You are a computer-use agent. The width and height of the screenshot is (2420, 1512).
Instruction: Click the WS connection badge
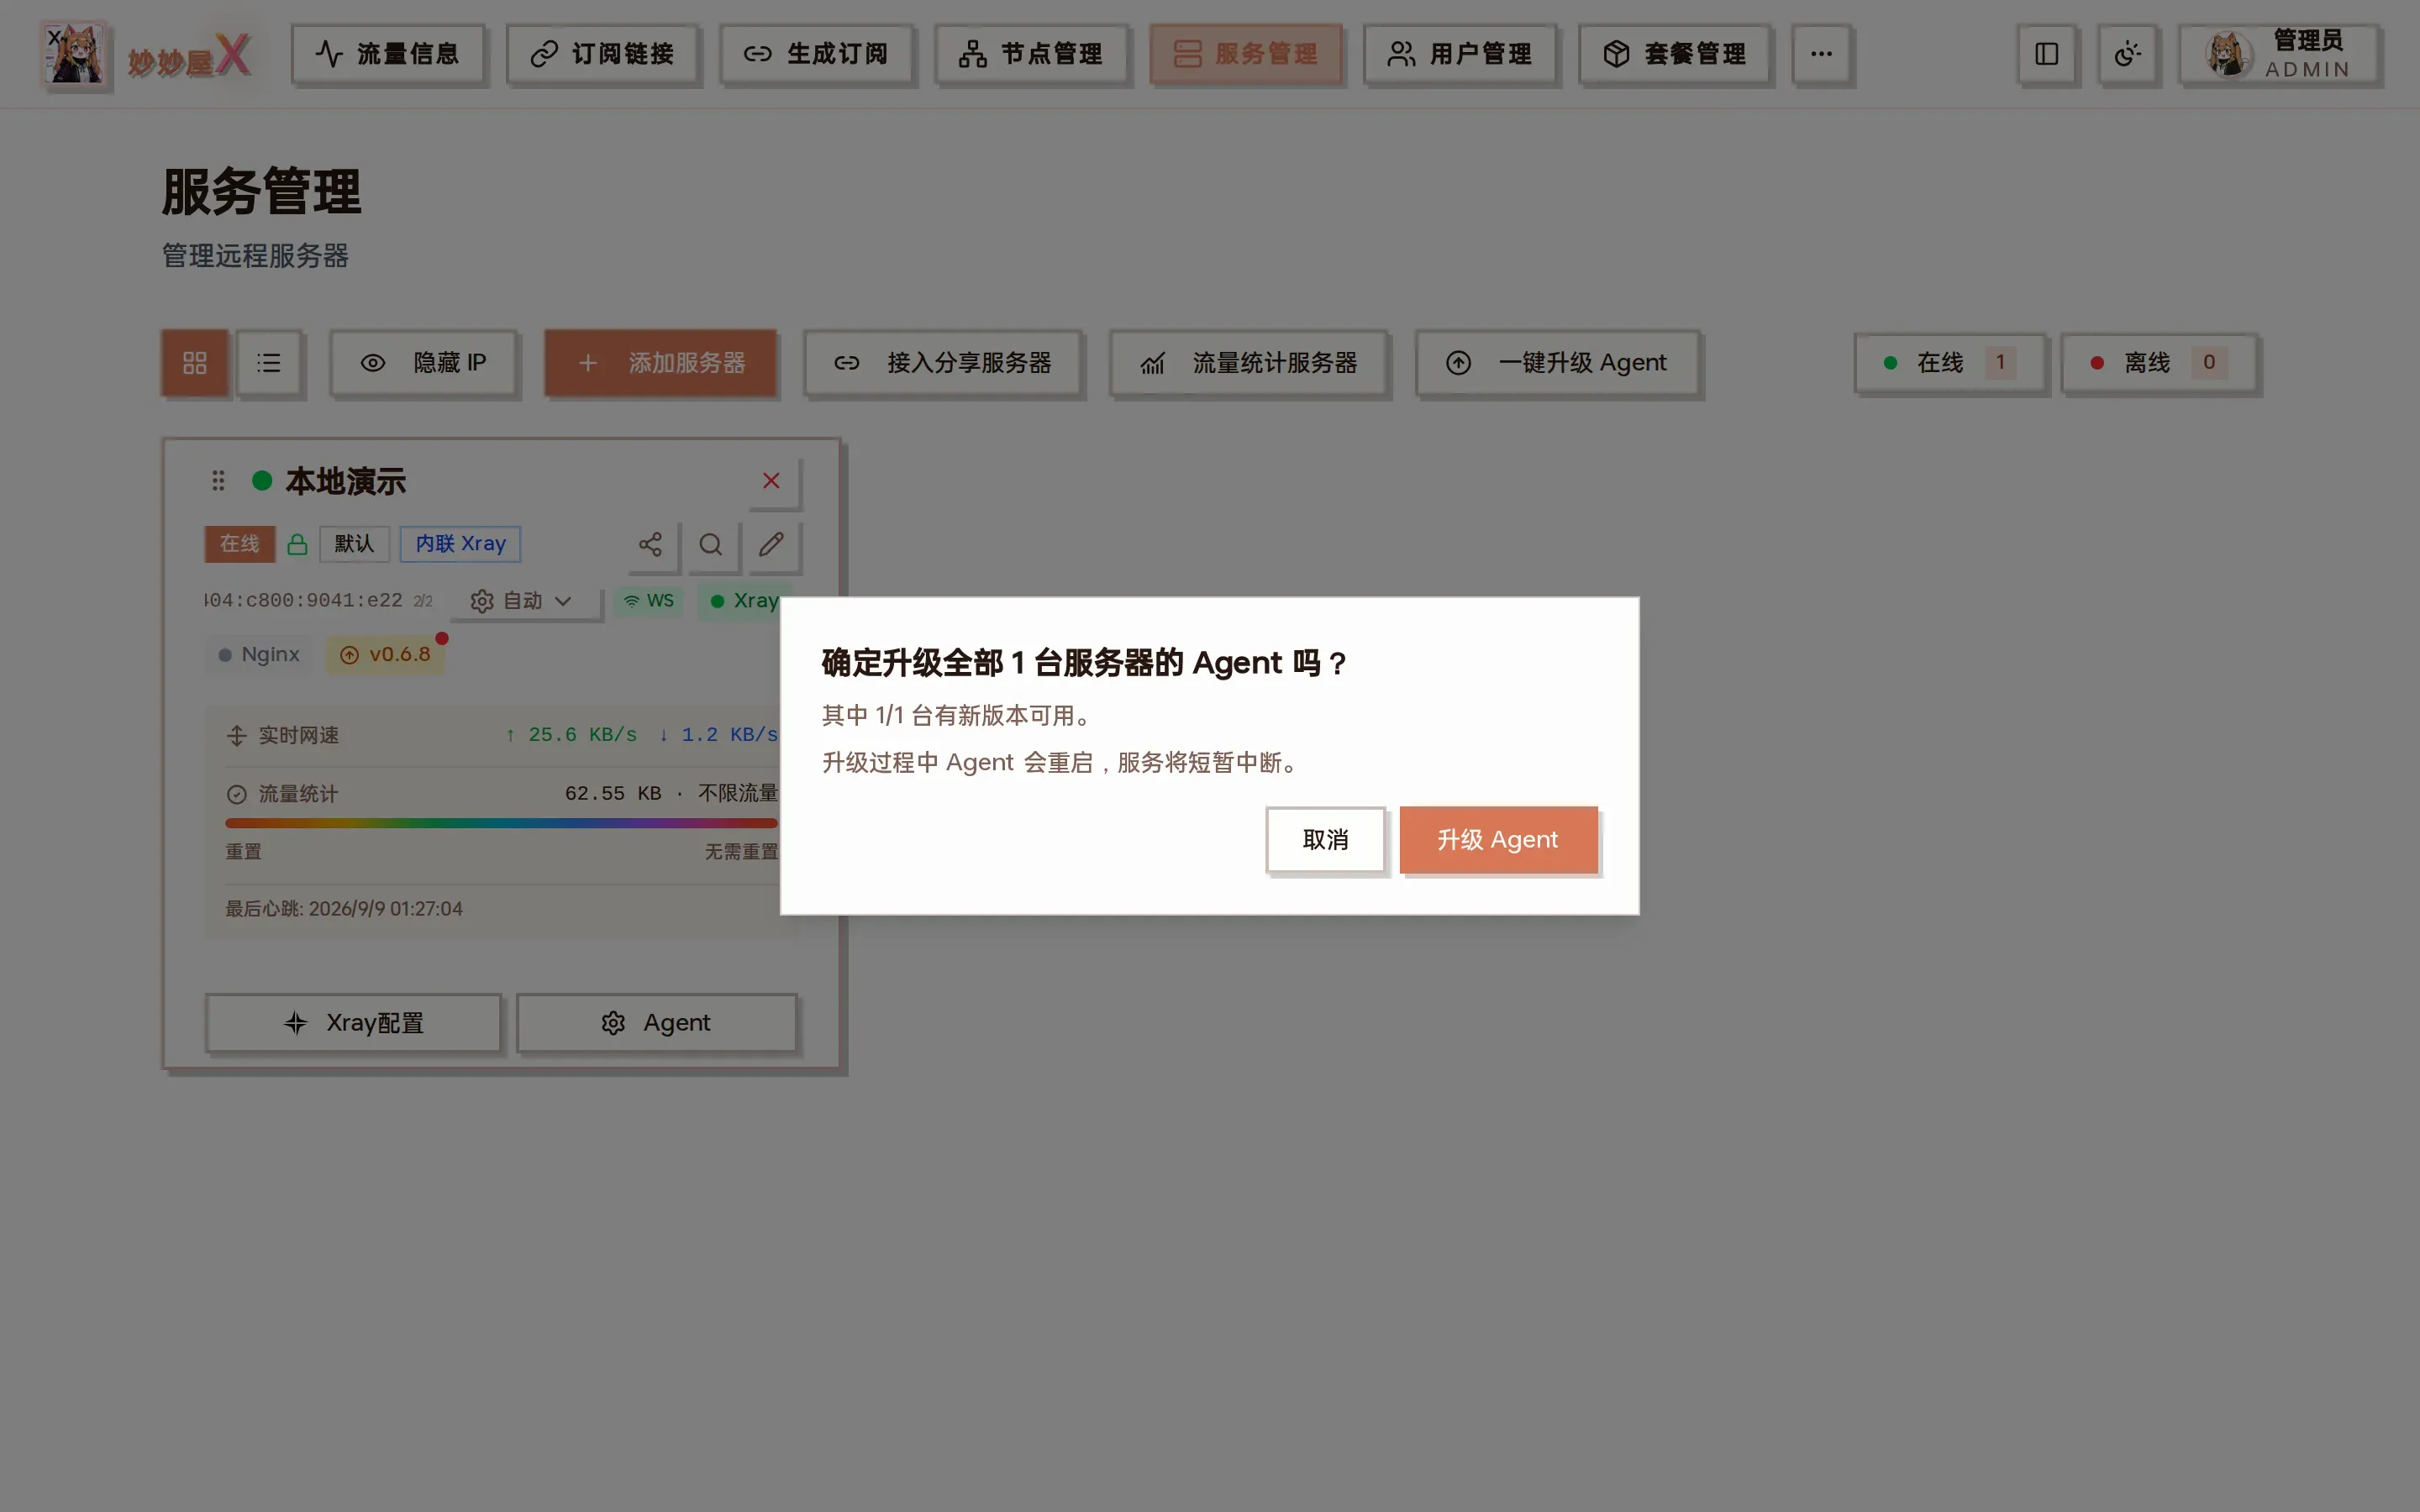coord(649,601)
